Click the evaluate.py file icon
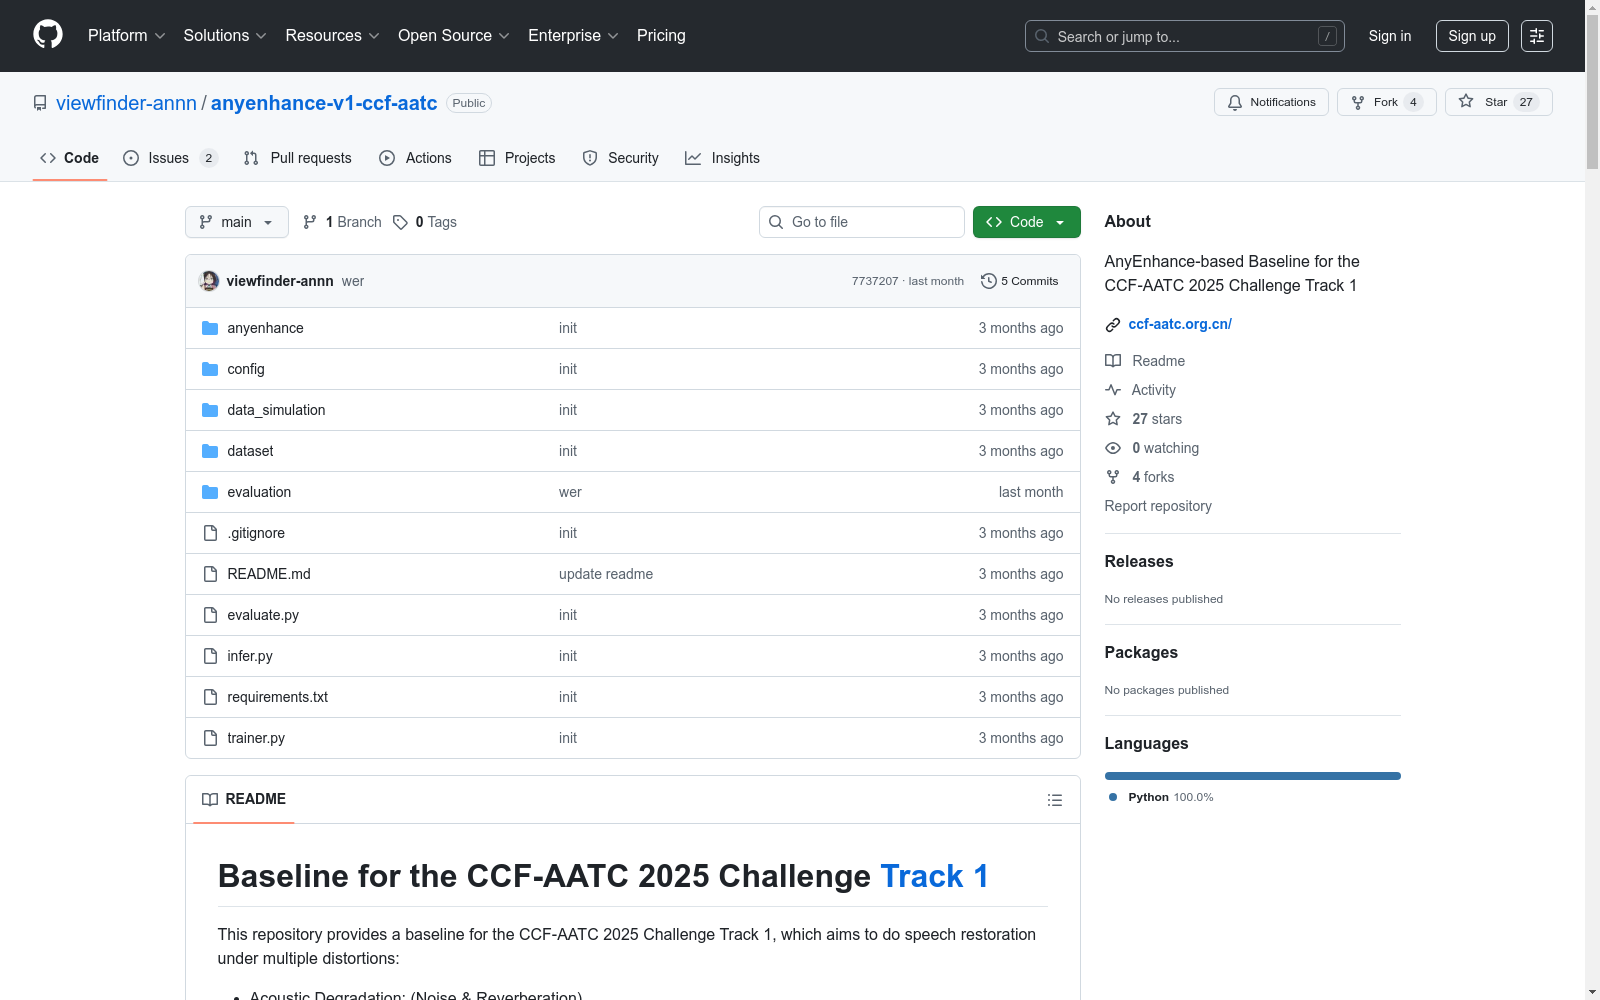1600x1000 pixels. tap(210, 615)
